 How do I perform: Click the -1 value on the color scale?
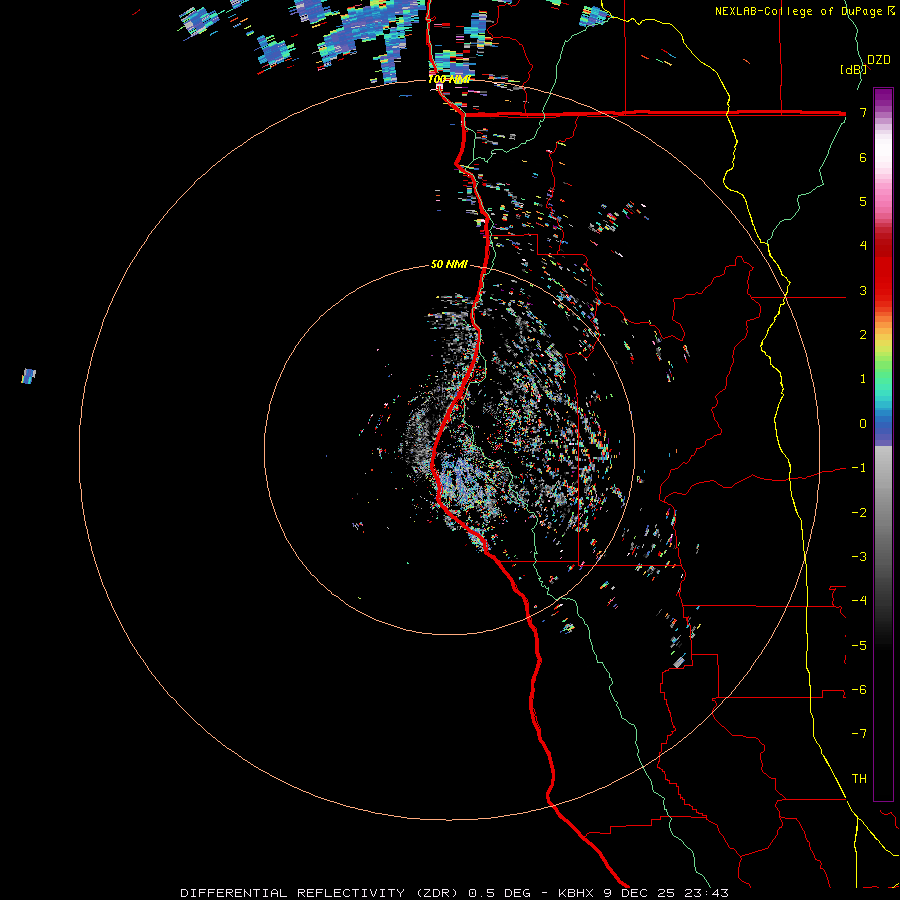[859, 468]
